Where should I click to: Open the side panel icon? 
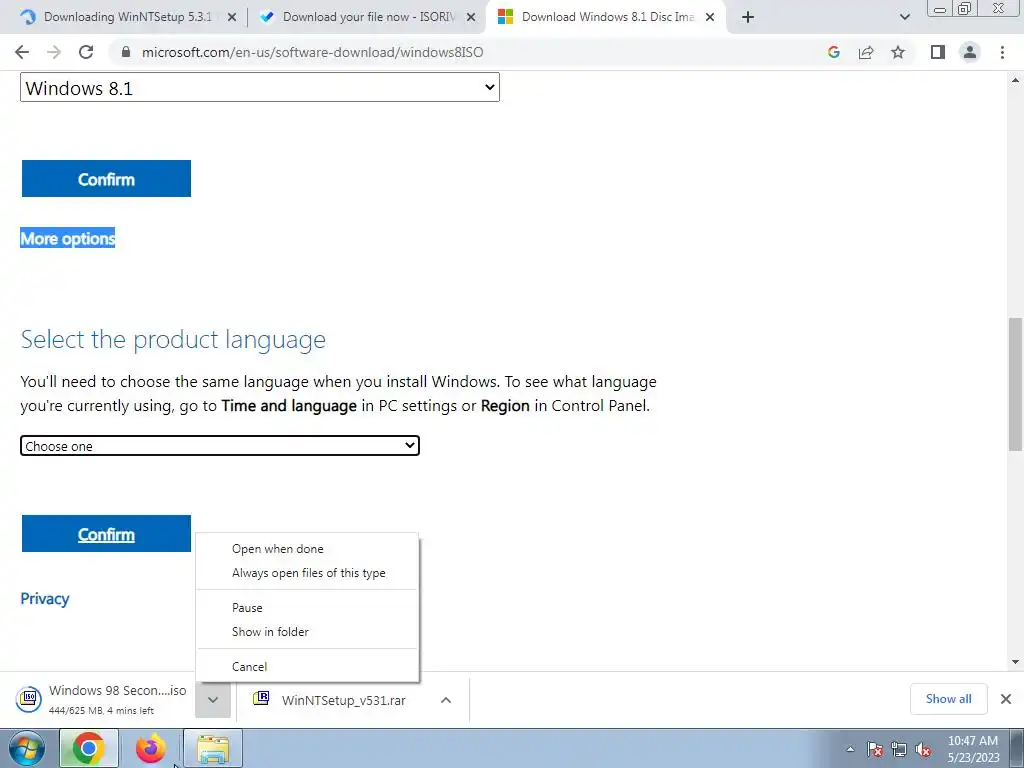pyautogui.click(x=938, y=52)
